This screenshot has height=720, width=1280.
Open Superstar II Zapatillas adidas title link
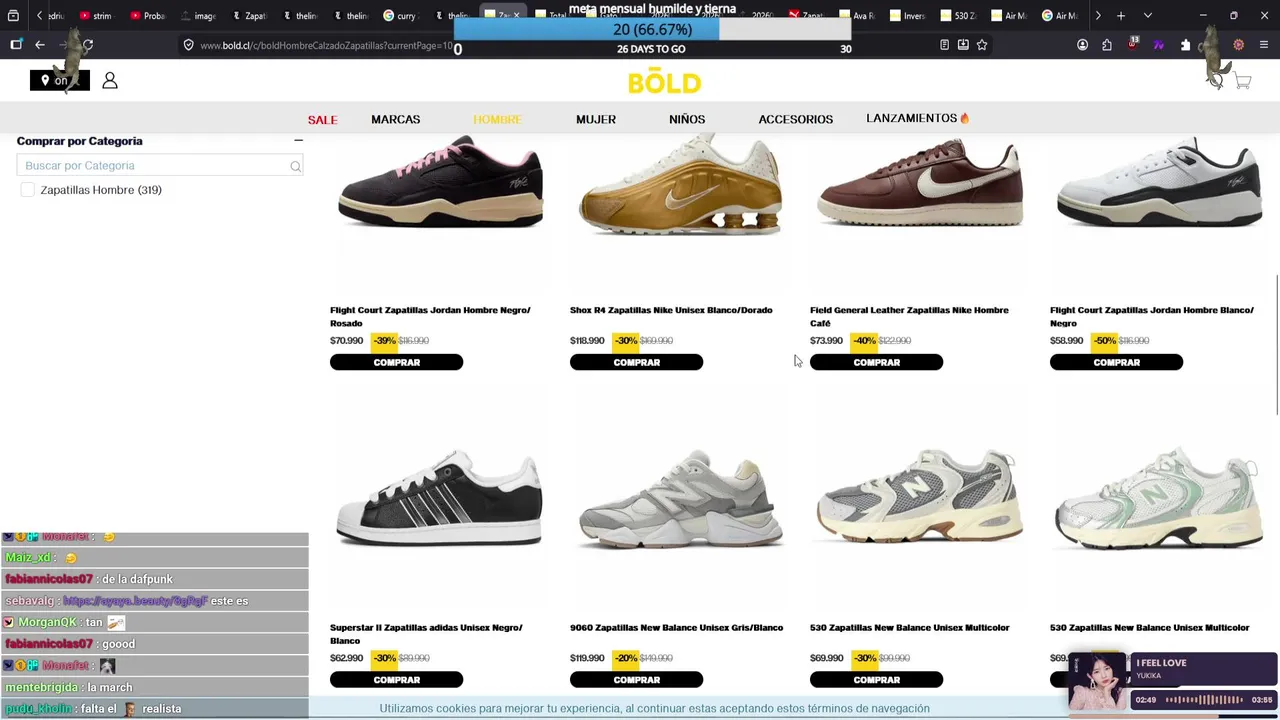click(x=426, y=634)
